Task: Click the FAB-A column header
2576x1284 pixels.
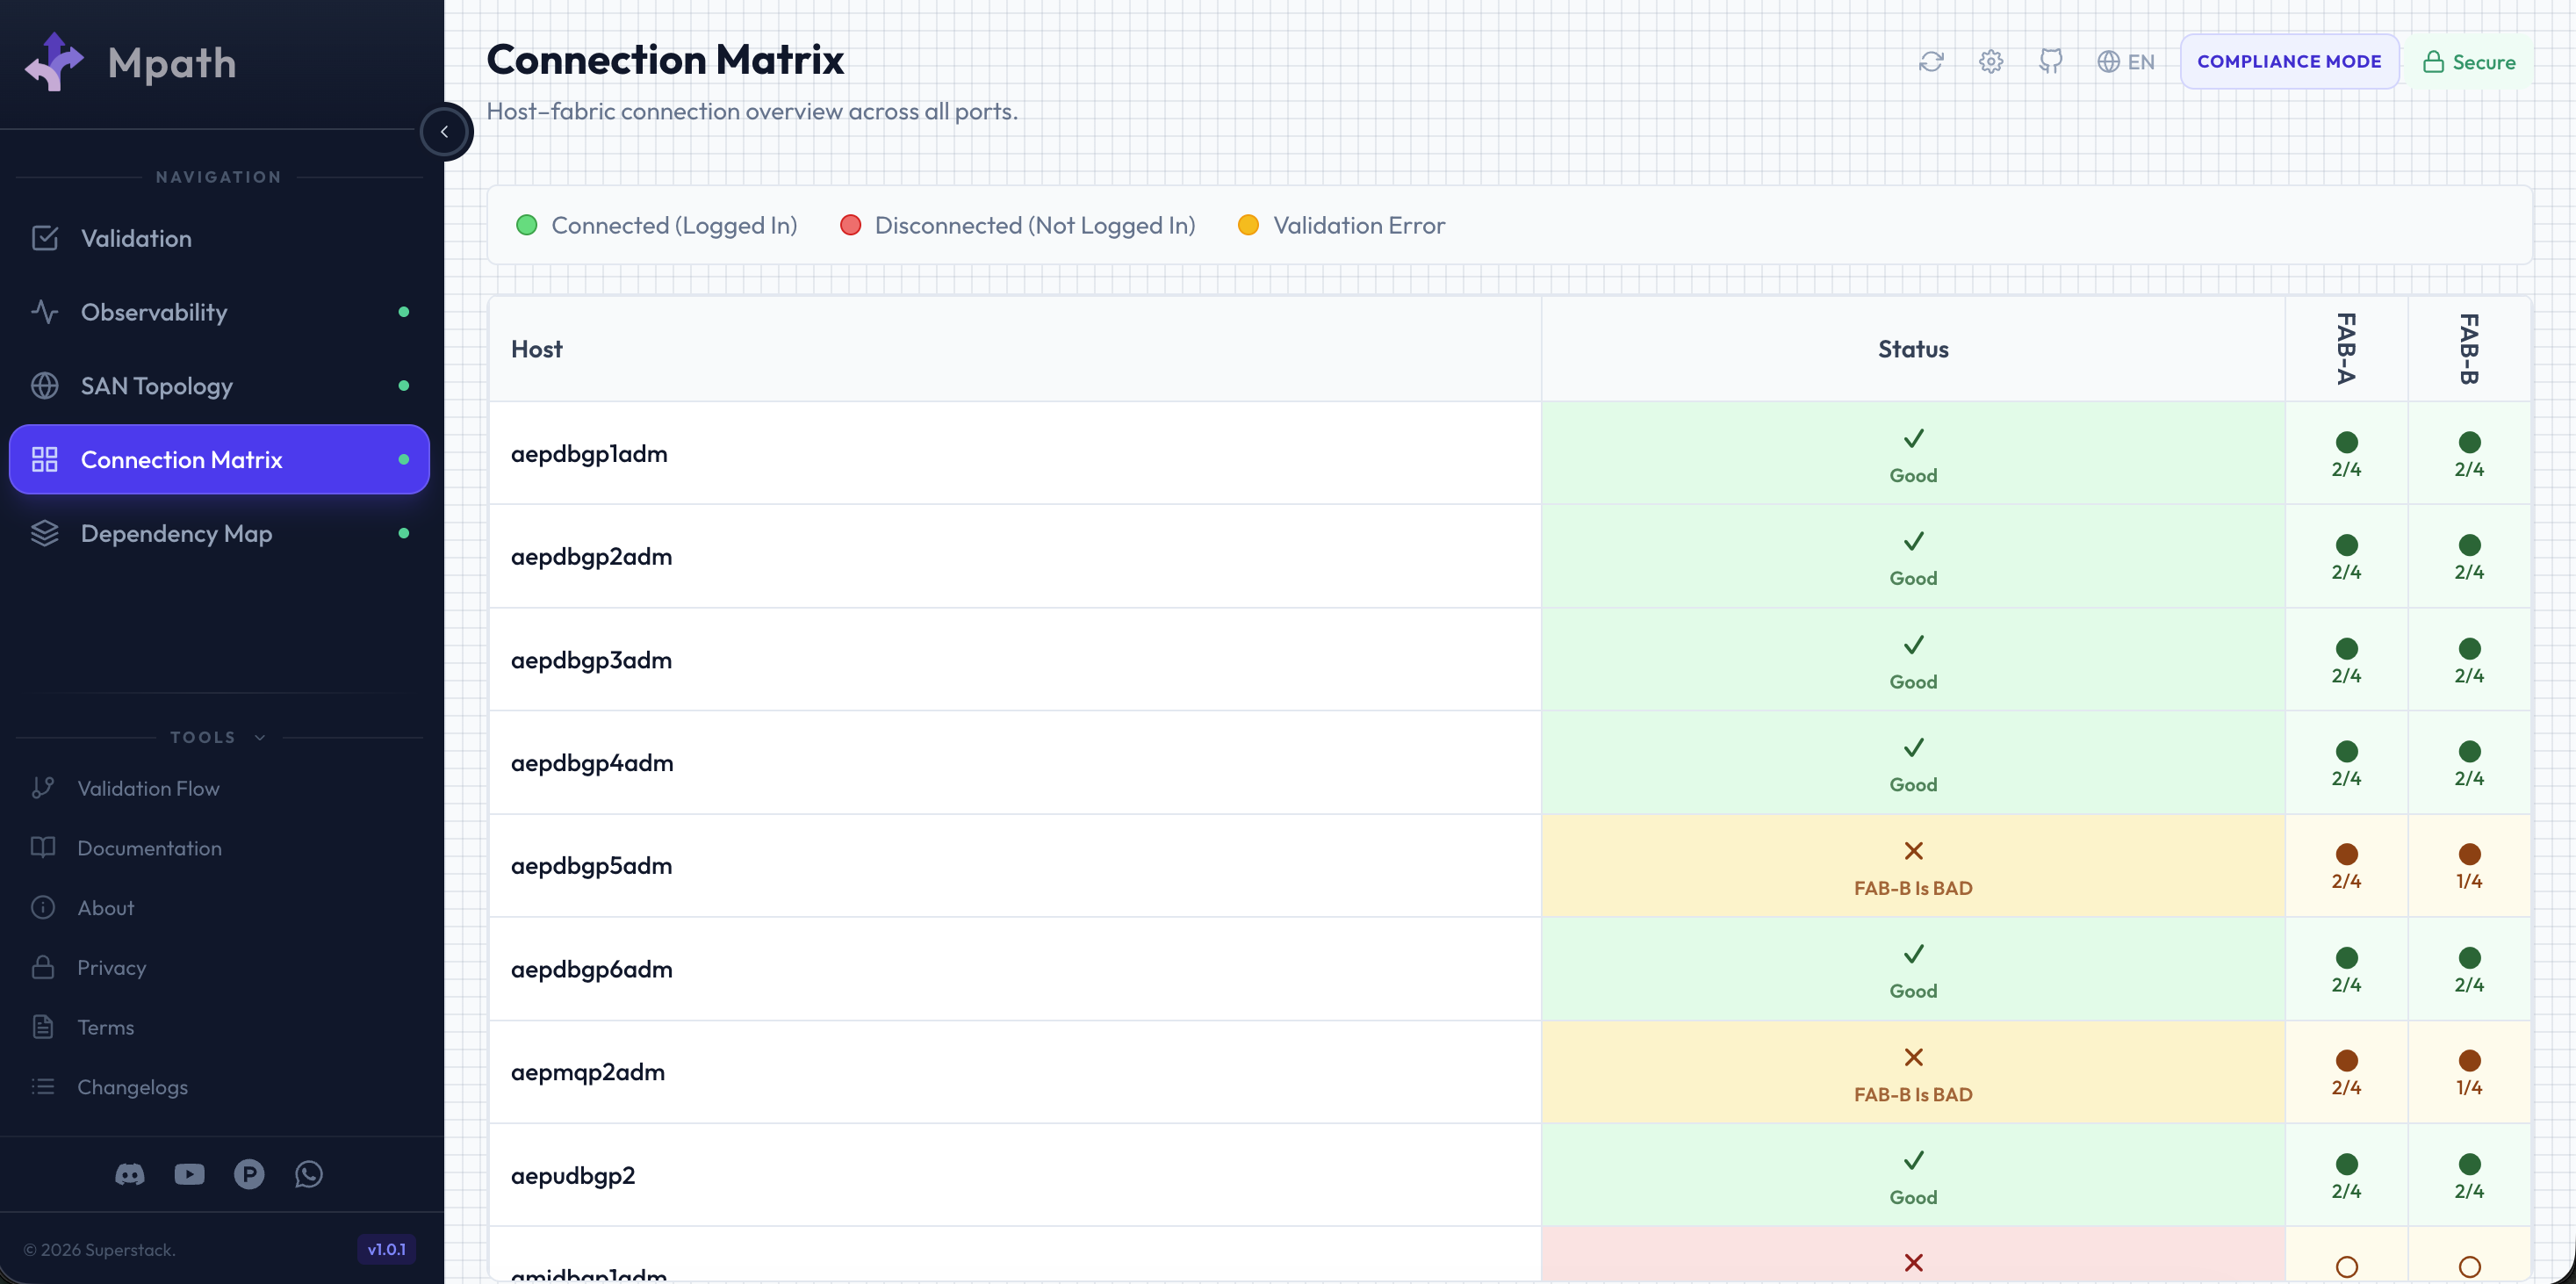Action: tap(2346, 349)
